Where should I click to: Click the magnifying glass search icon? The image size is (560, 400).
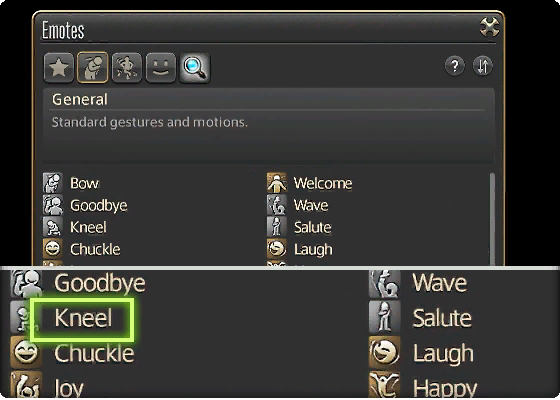click(x=195, y=68)
